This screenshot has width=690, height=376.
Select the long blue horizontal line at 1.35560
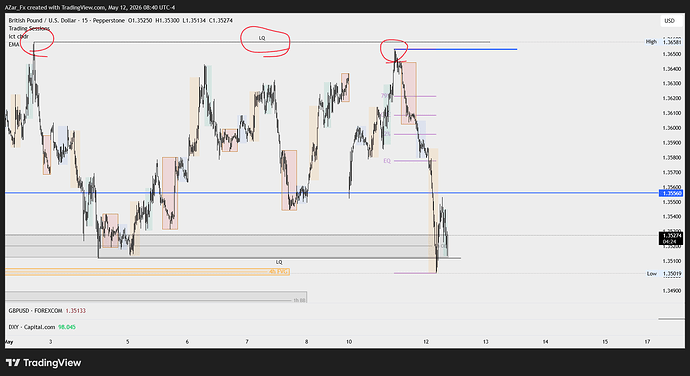coord(332,193)
